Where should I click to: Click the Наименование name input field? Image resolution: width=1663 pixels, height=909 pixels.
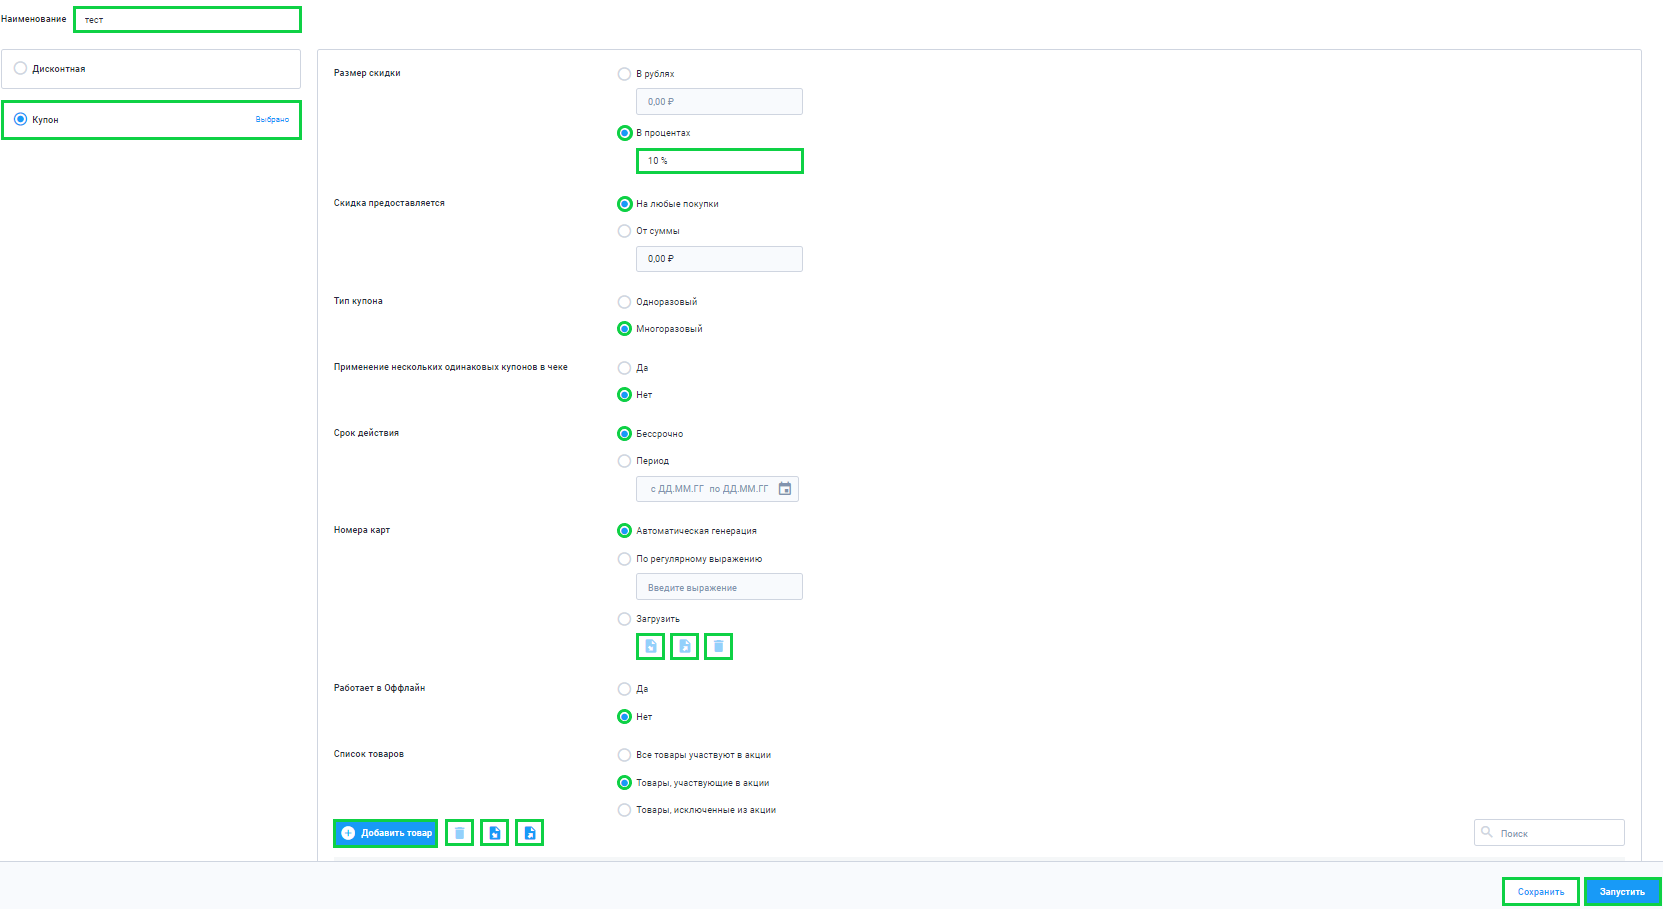[187, 19]
